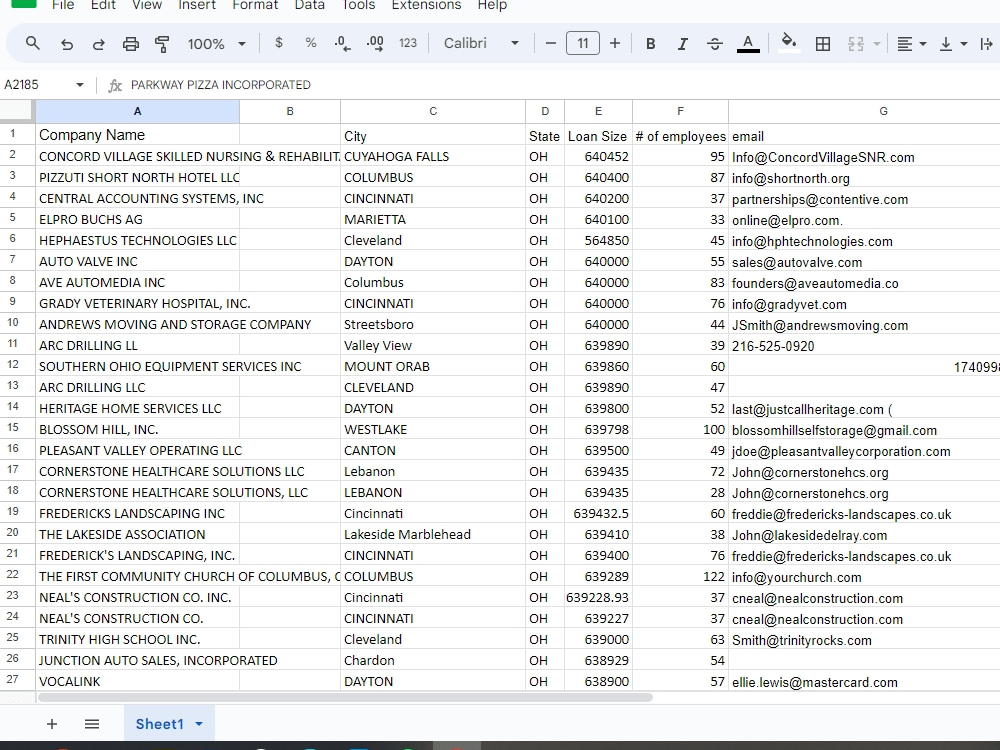This screenshot has width=1000, height=750.
Task: Select cell 216-525-0920
Action: pos(864,346)
